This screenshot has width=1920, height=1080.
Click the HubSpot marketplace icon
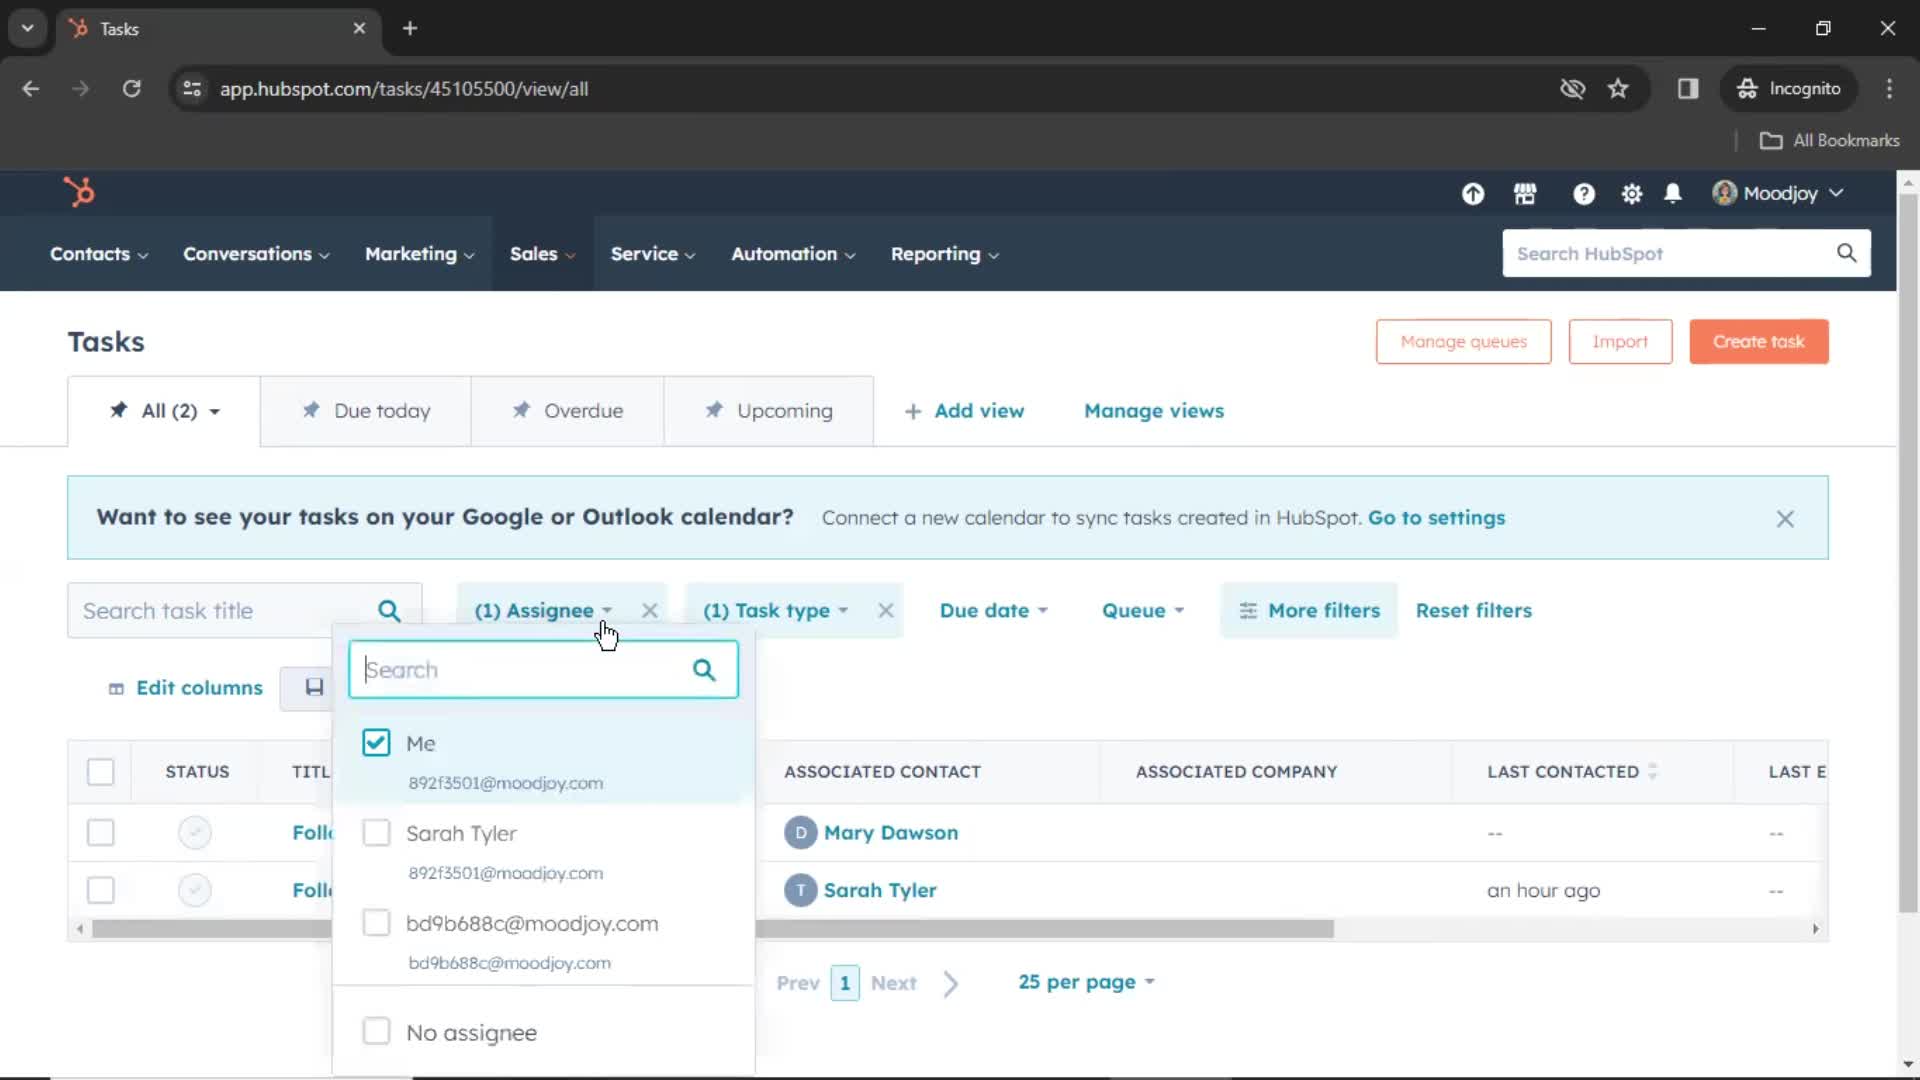coord(1526,194)
